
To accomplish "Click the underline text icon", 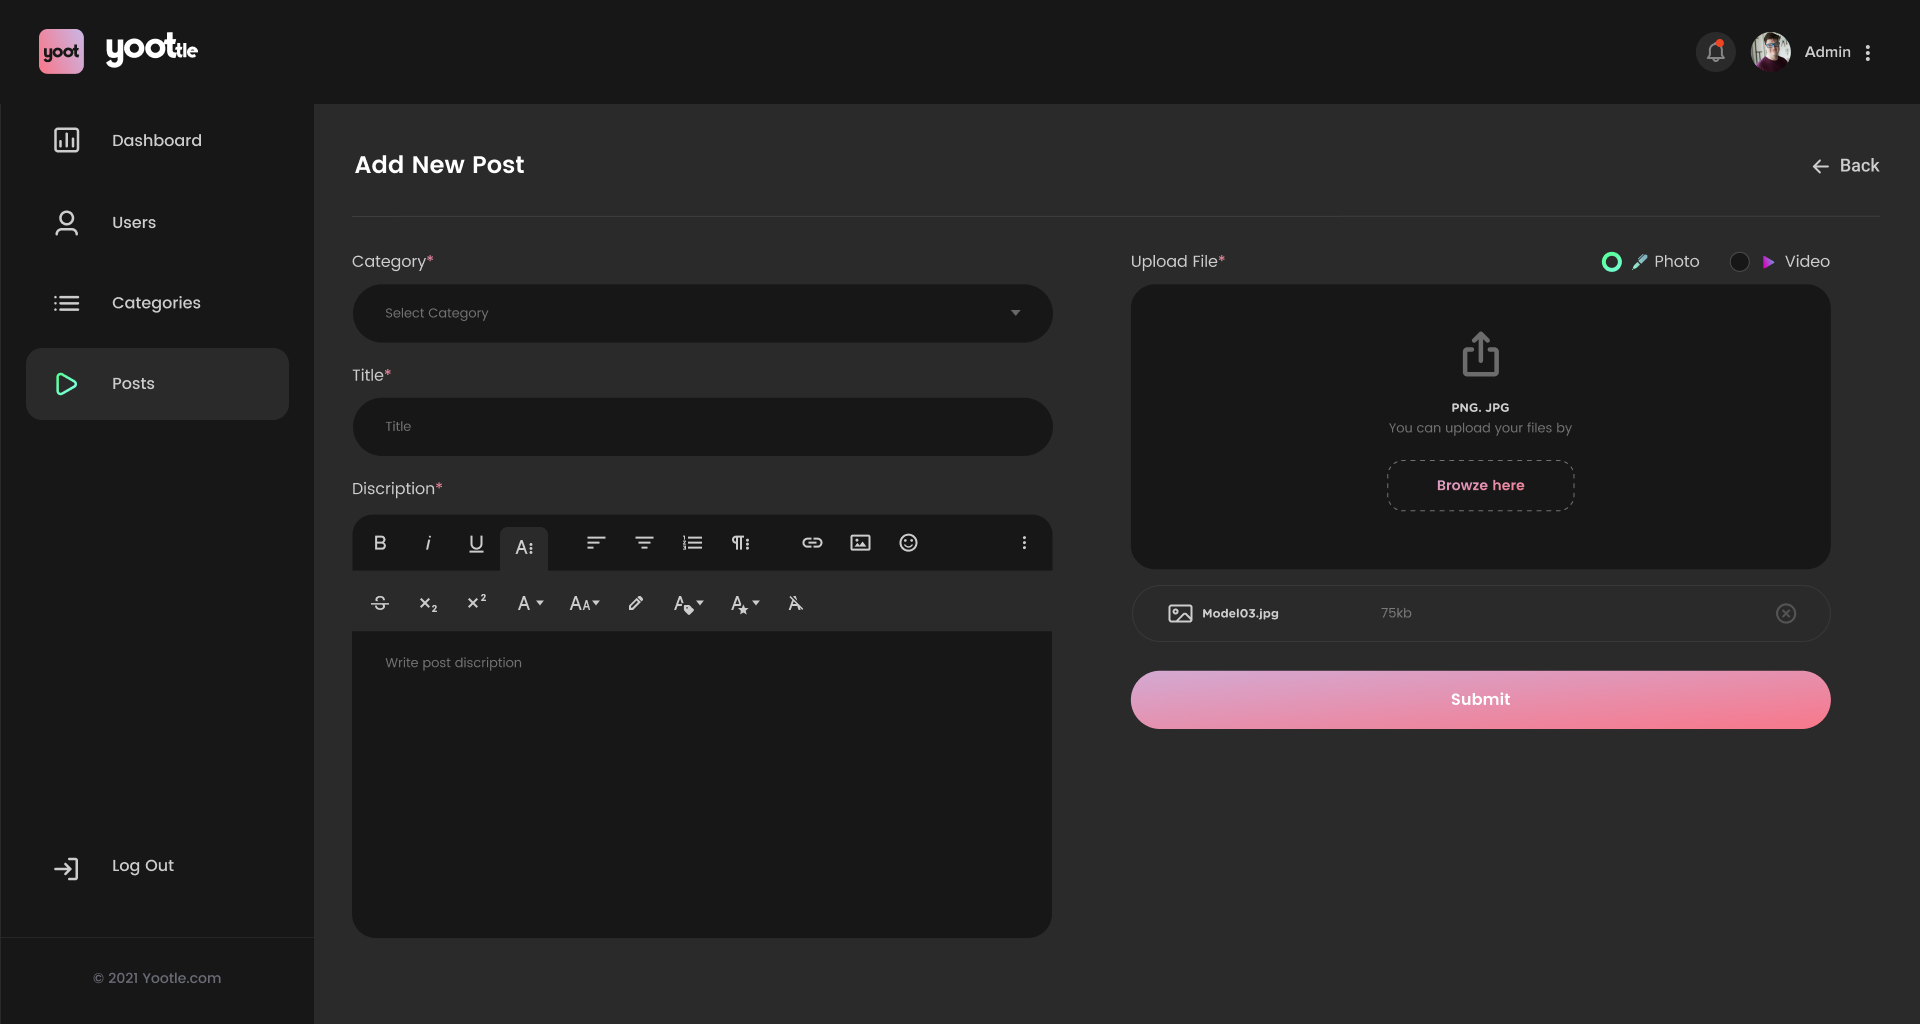I will tap(476, 543).
